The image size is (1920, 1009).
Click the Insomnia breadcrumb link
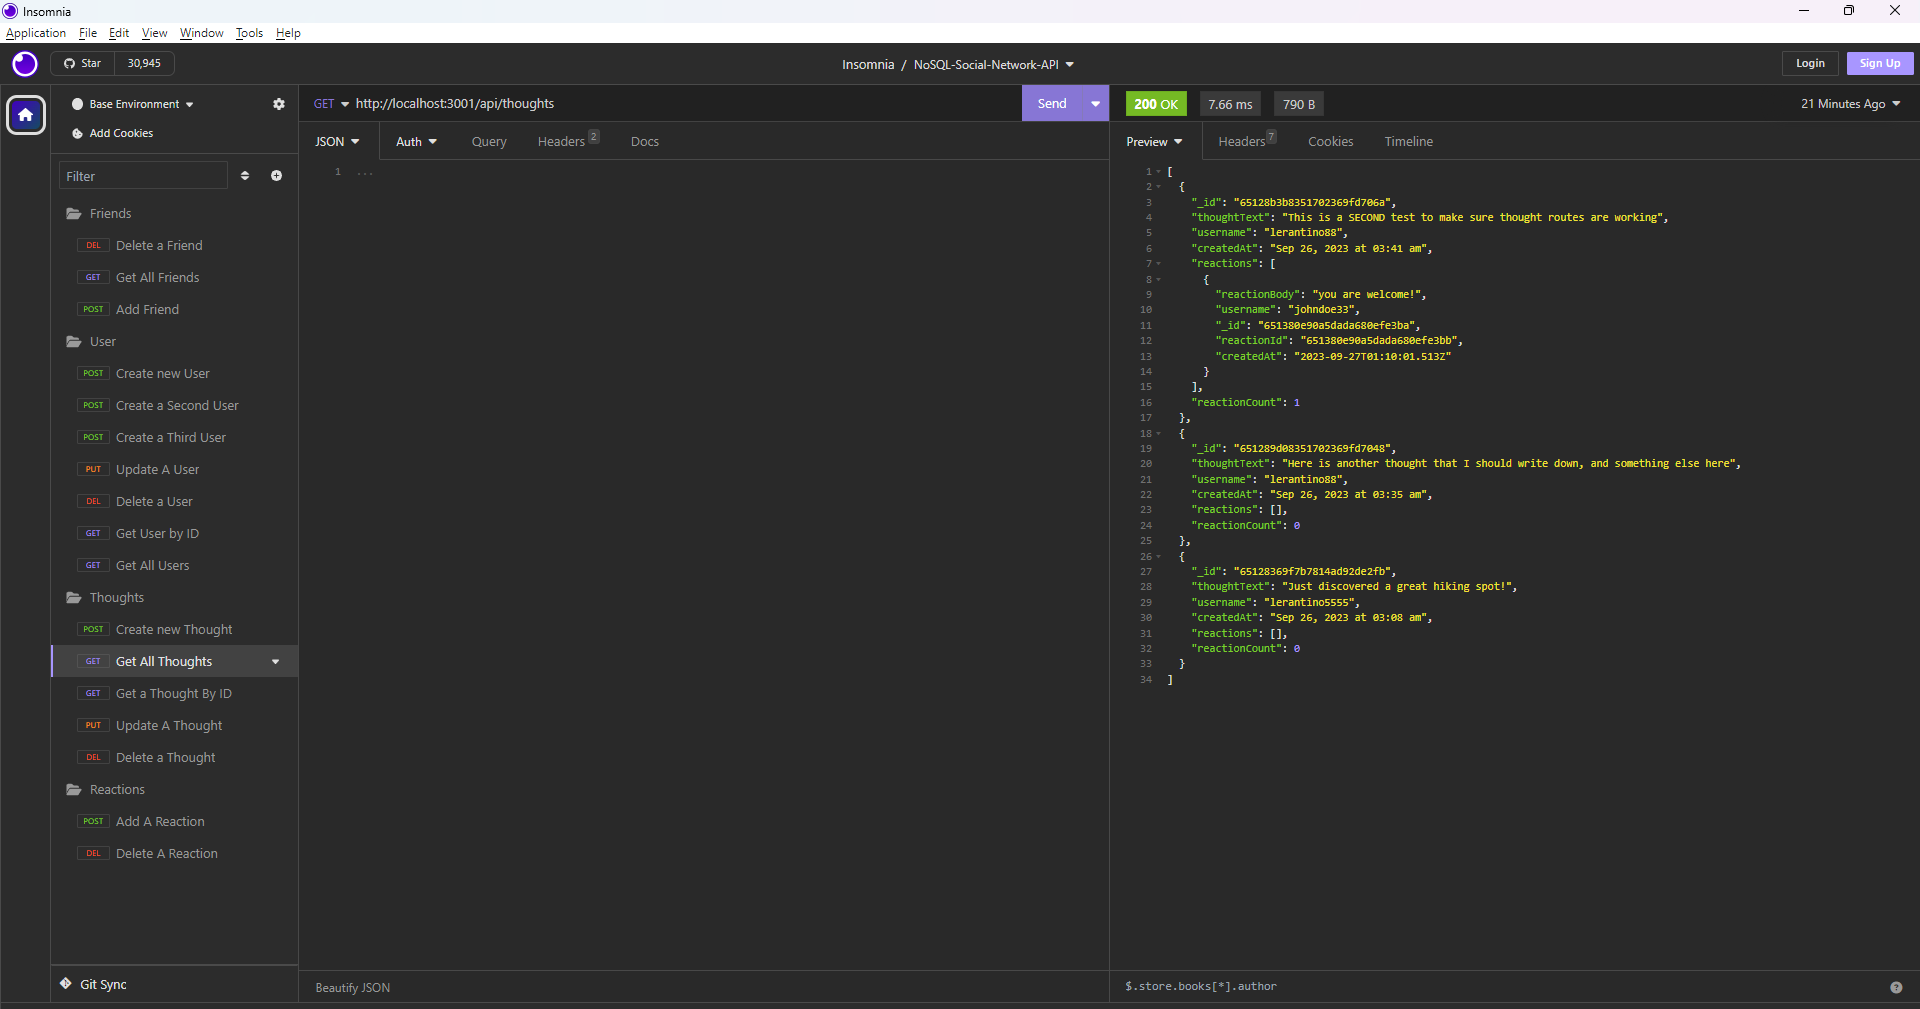click(x=868, y=65)
